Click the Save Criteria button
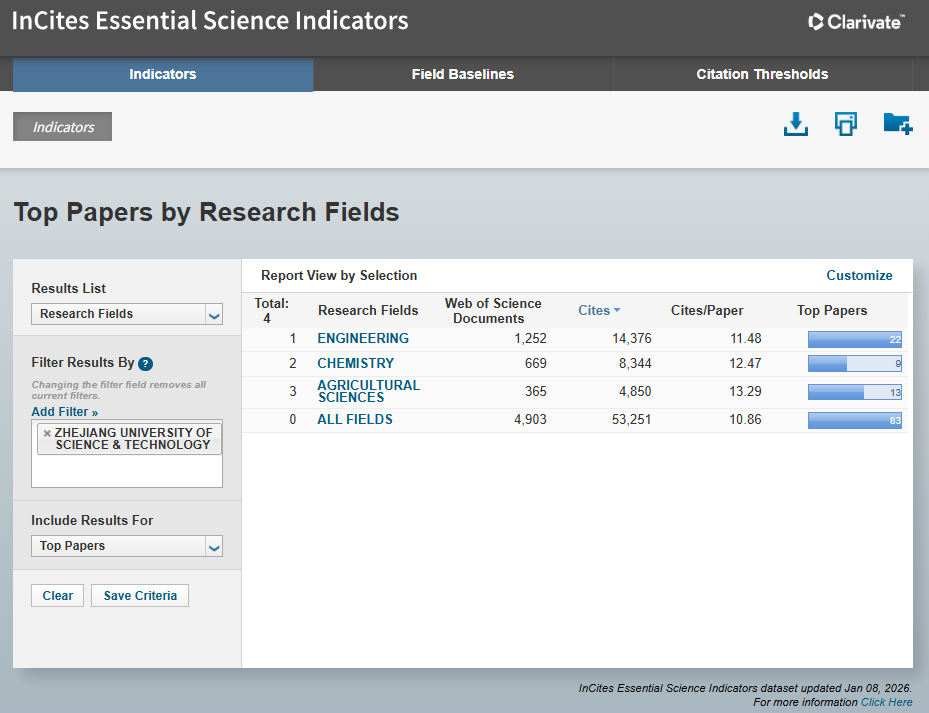 pos(140,596)
